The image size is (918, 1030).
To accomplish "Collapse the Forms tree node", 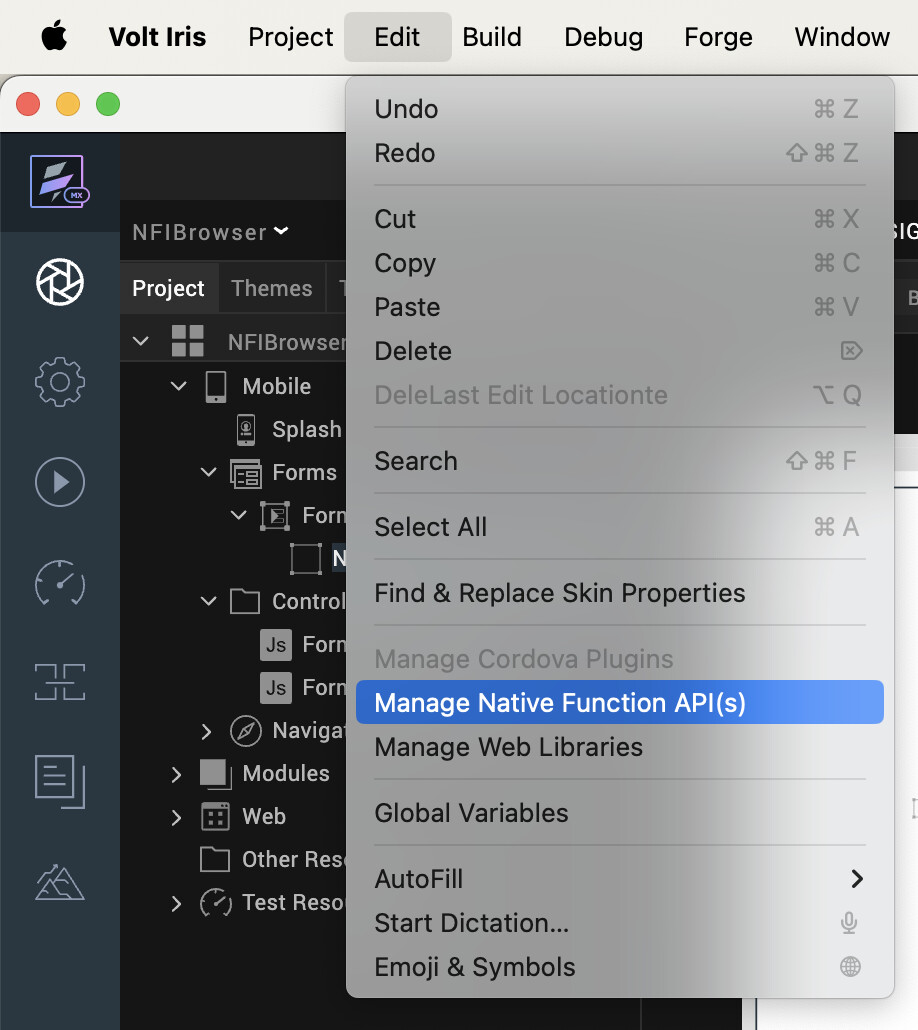I will pos(208,472).
